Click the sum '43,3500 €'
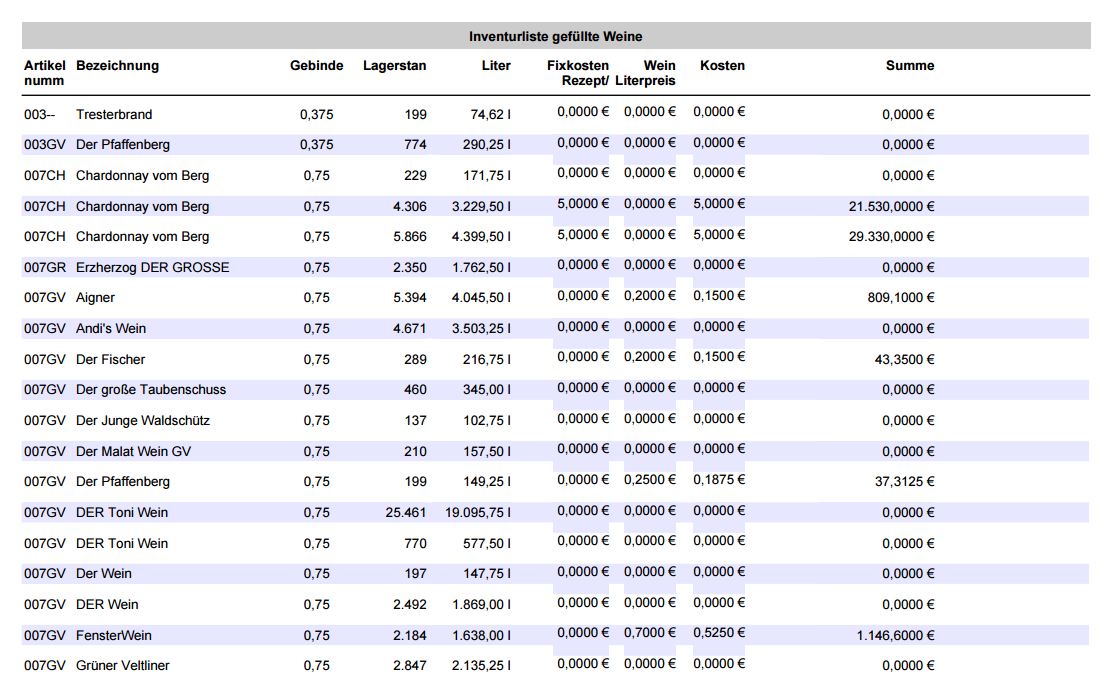Viewport: 1106px width, 686px height. click(904, 360)
